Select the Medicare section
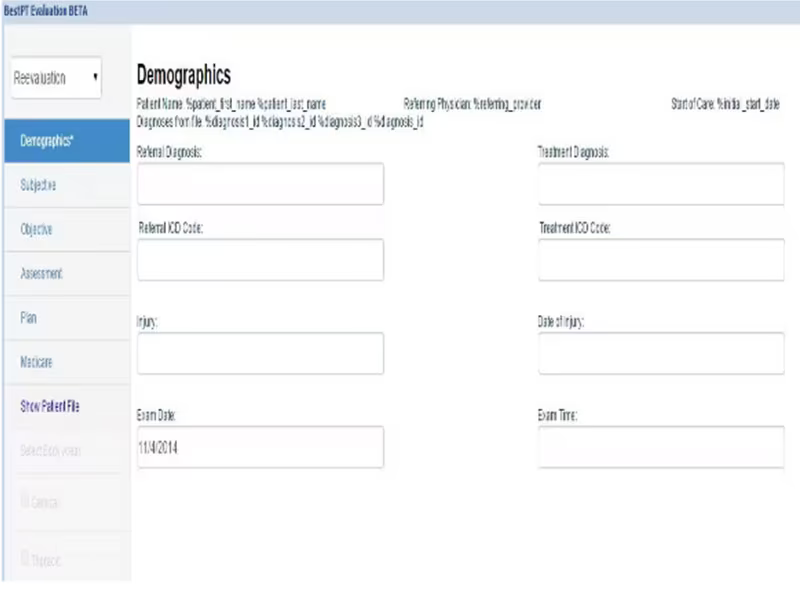 pyautogui.click(x=67, y=362)
